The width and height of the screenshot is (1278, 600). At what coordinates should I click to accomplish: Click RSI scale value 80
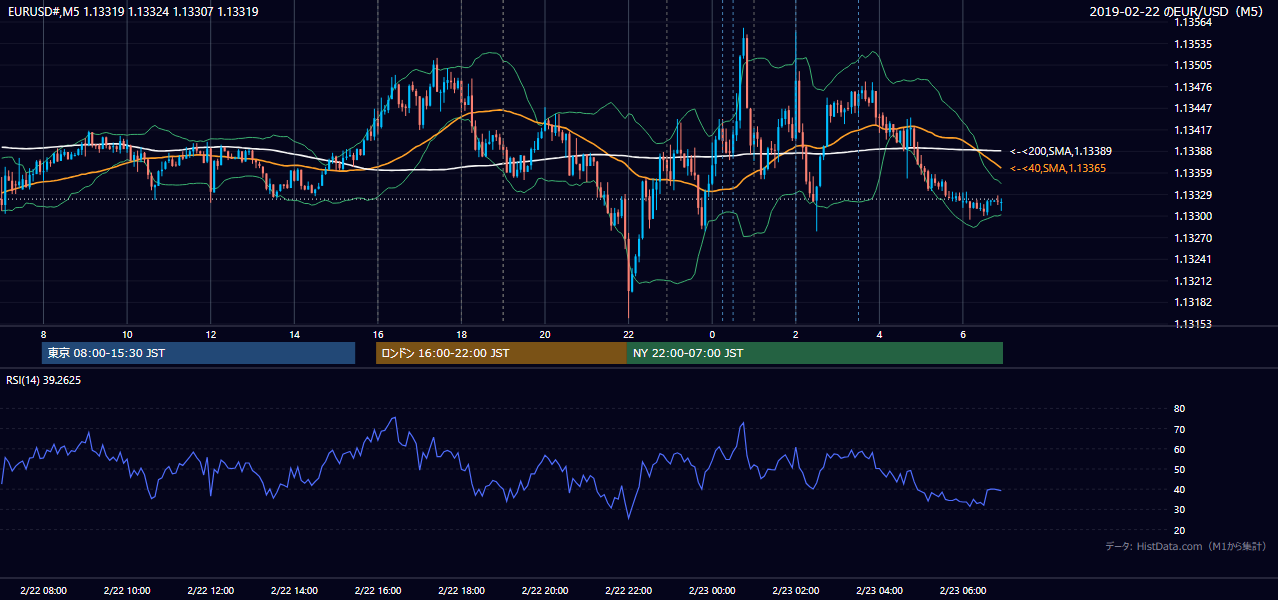pyautogui.click(x=1179, y=409)
